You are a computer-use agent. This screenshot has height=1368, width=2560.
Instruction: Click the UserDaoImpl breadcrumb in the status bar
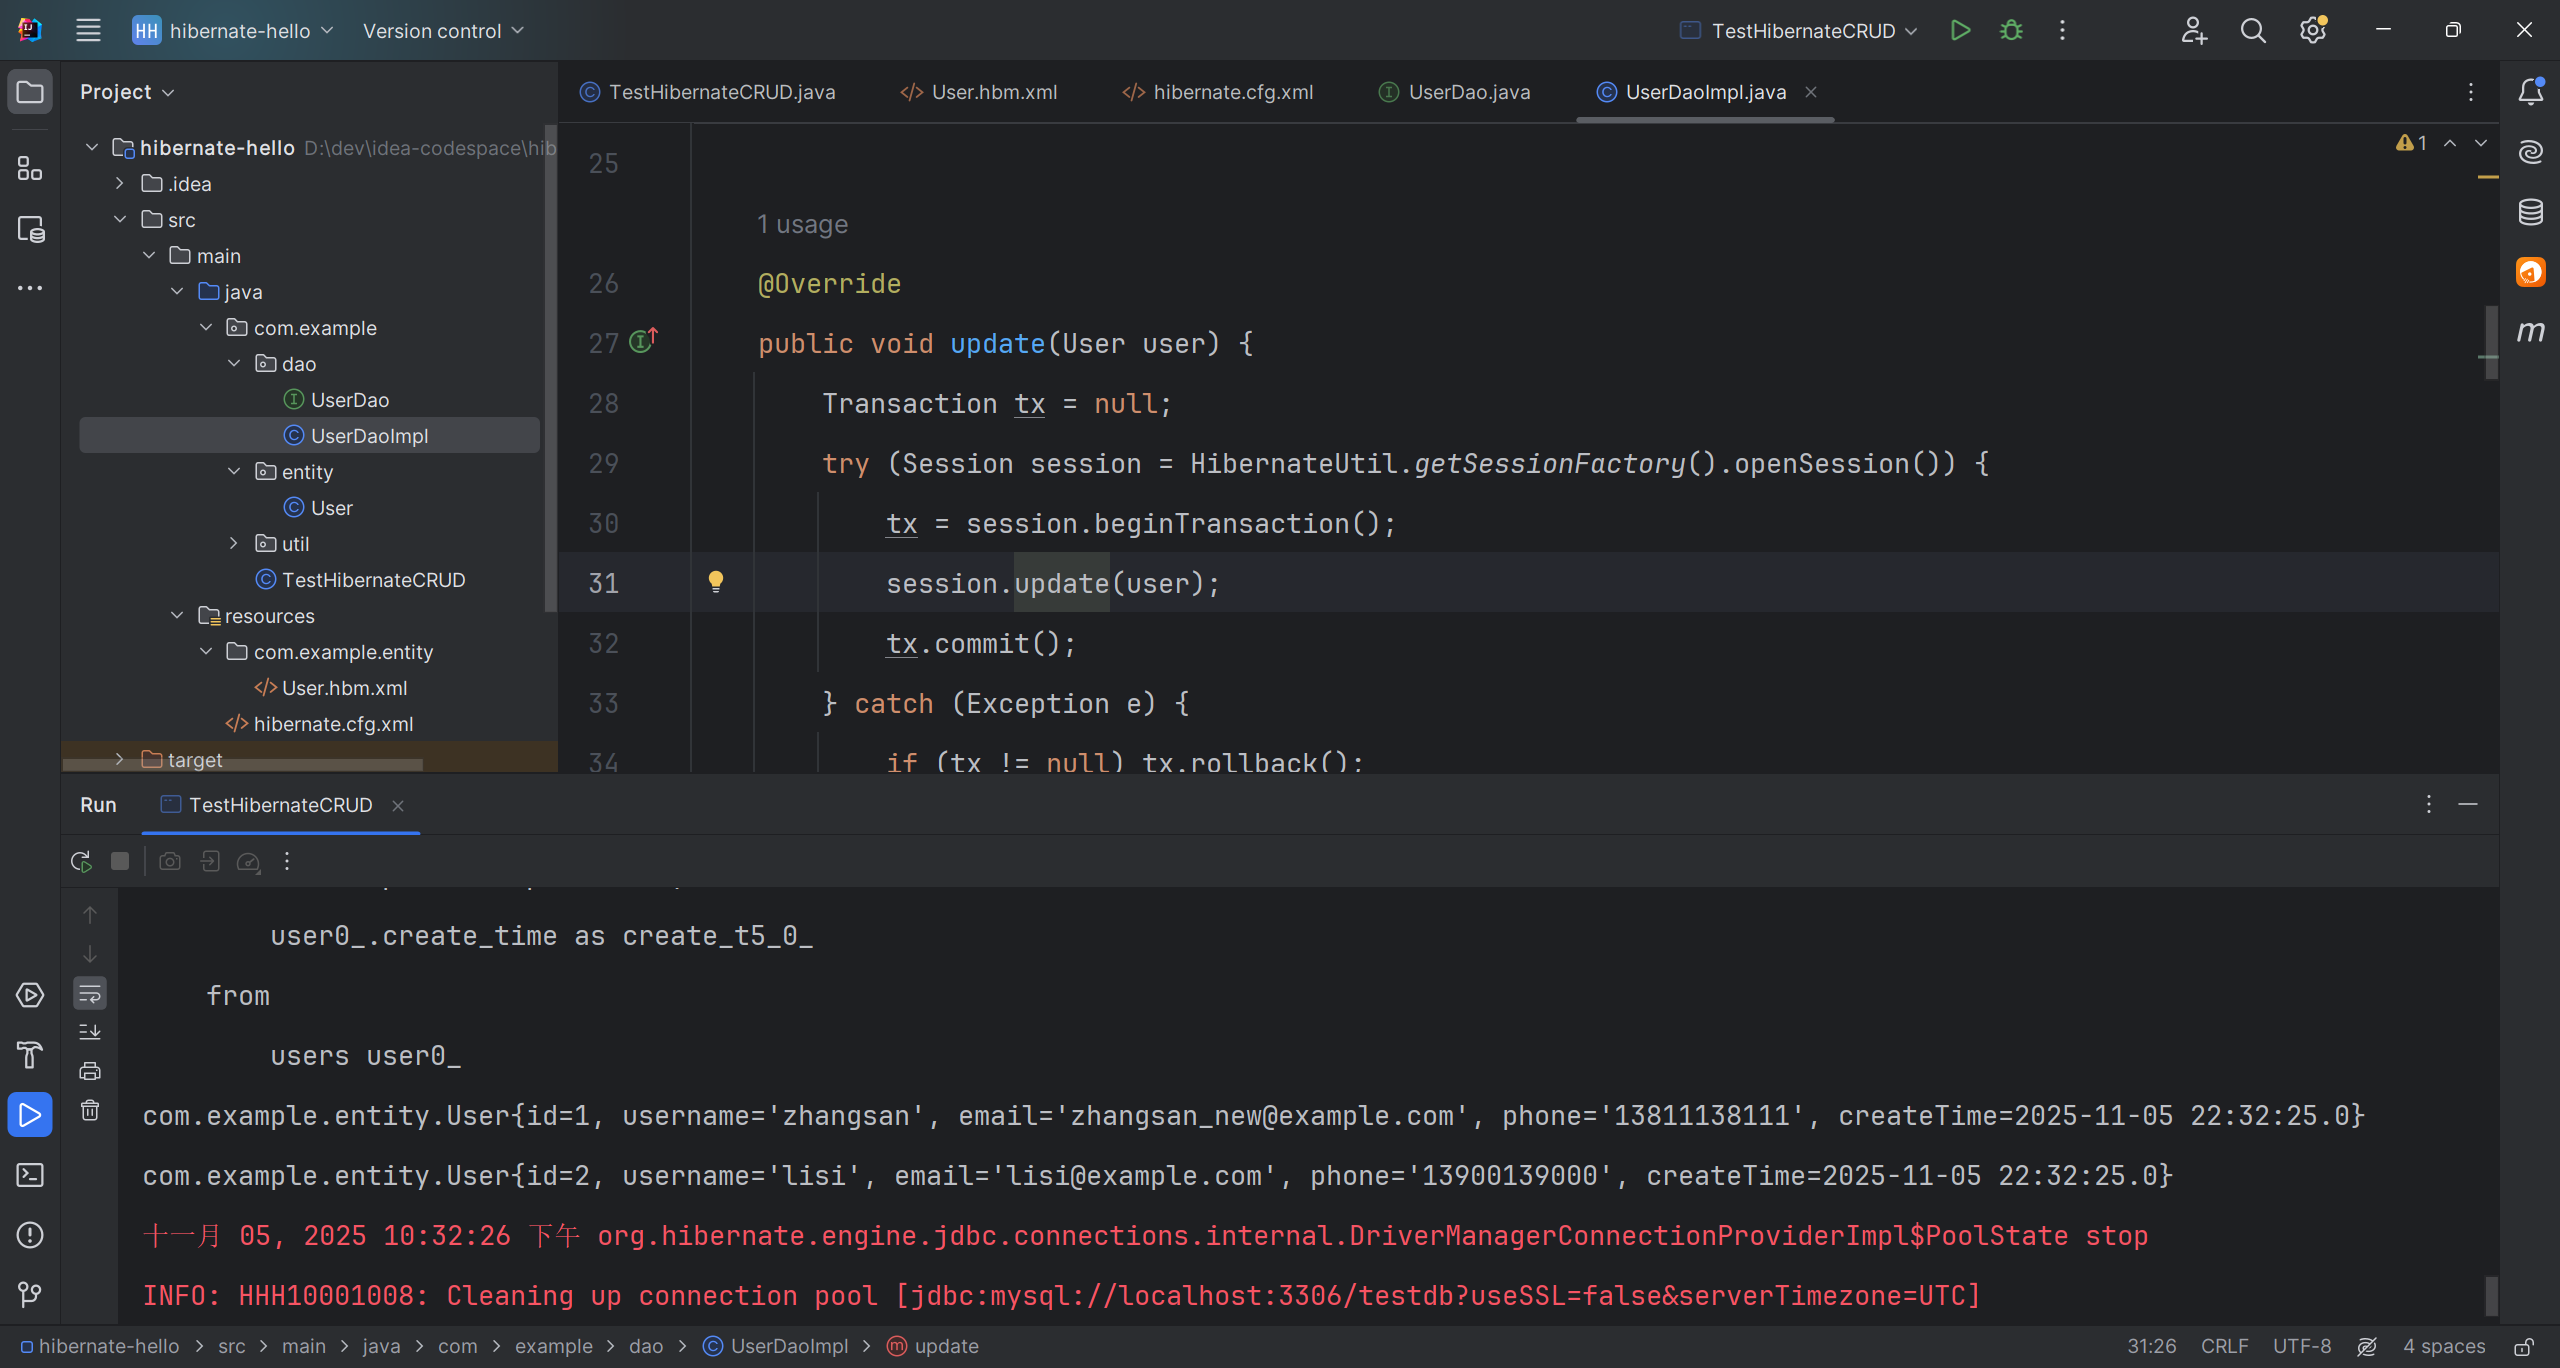tap(788, 1346)
